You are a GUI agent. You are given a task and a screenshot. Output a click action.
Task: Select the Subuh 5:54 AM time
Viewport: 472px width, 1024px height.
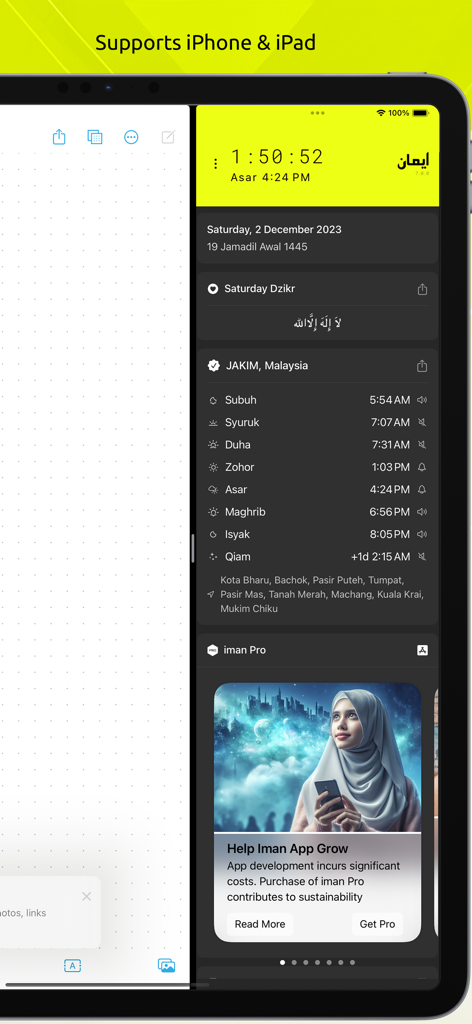click(390, 400)
